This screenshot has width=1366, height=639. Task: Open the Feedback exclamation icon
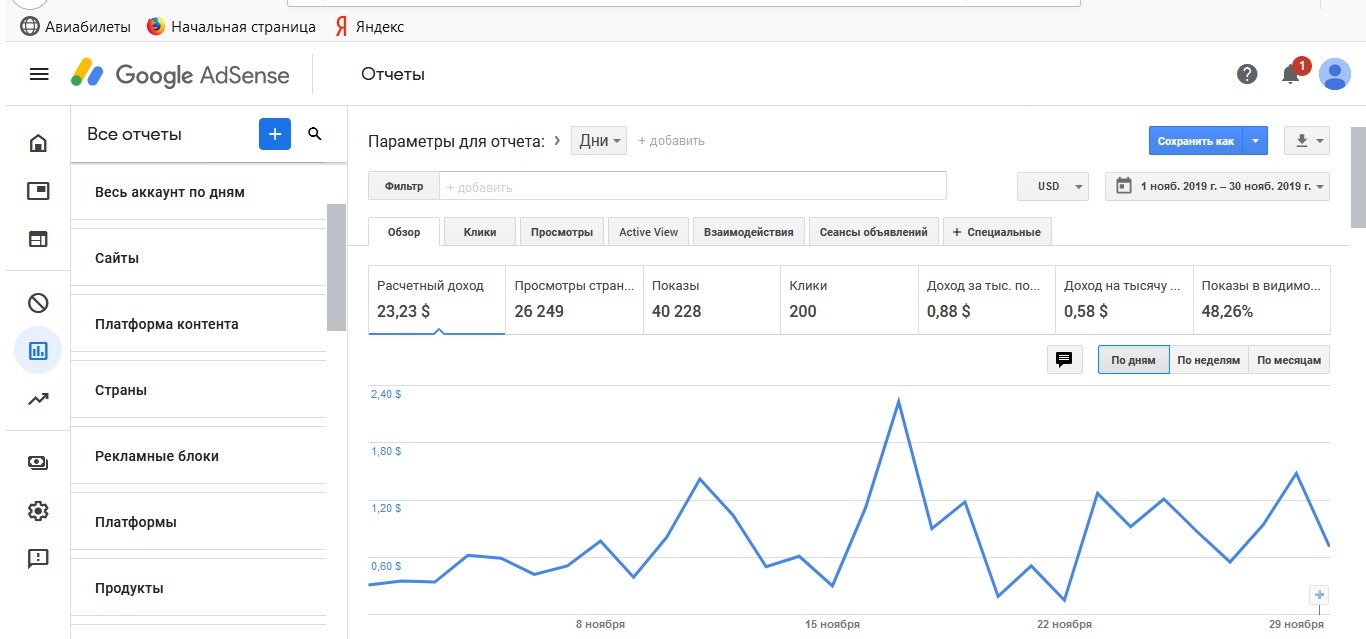click(x=38, y=559)
